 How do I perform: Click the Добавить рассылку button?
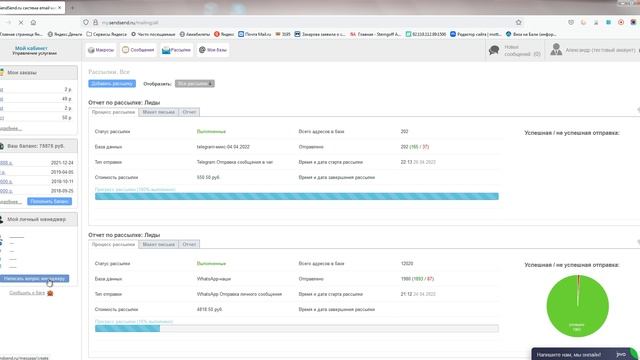[112, 83]
